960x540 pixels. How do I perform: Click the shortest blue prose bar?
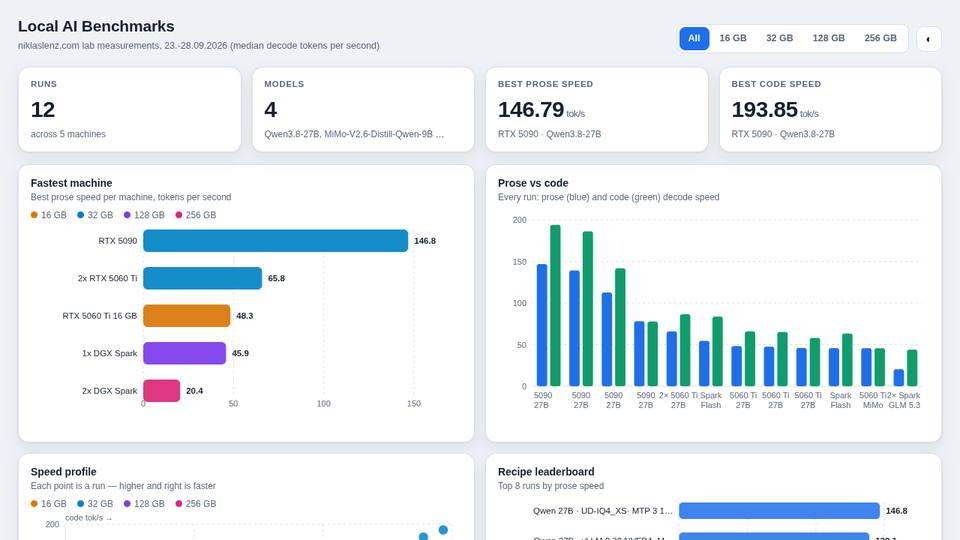899,377
